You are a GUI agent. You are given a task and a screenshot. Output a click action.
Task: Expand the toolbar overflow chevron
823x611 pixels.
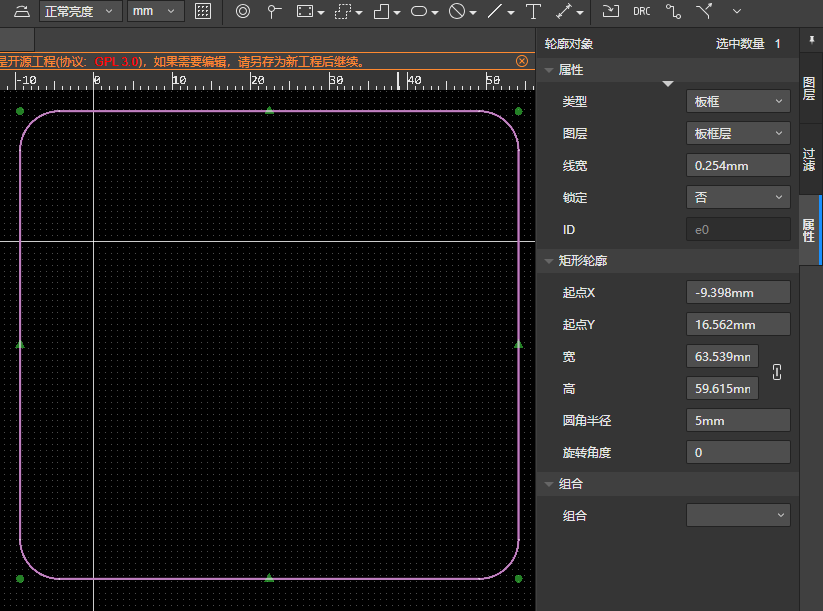pos(737,11)
